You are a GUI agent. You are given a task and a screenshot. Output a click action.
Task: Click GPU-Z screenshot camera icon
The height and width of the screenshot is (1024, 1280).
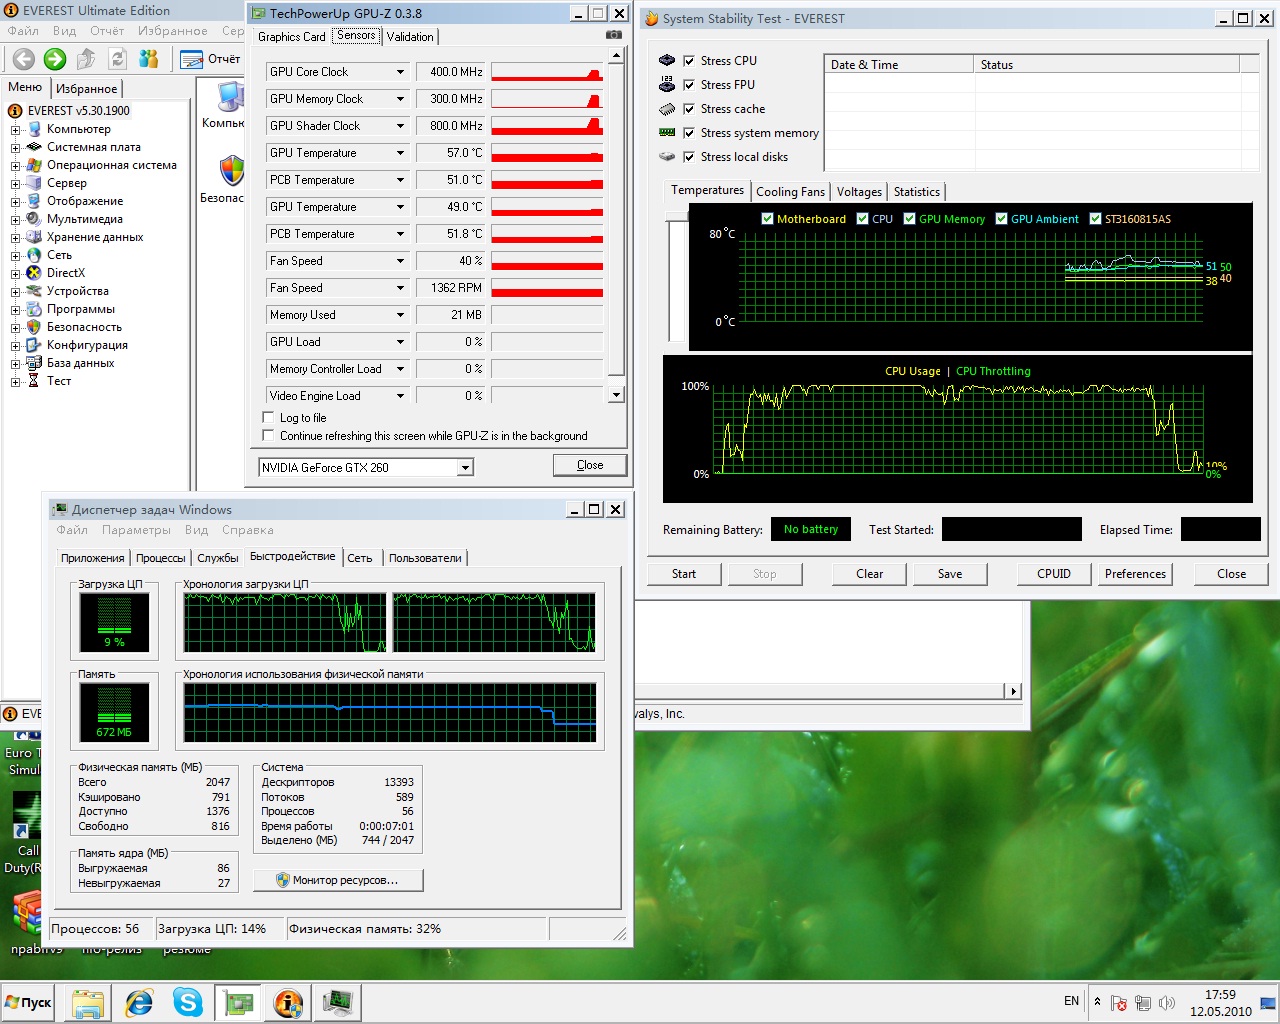coord(614,35)
